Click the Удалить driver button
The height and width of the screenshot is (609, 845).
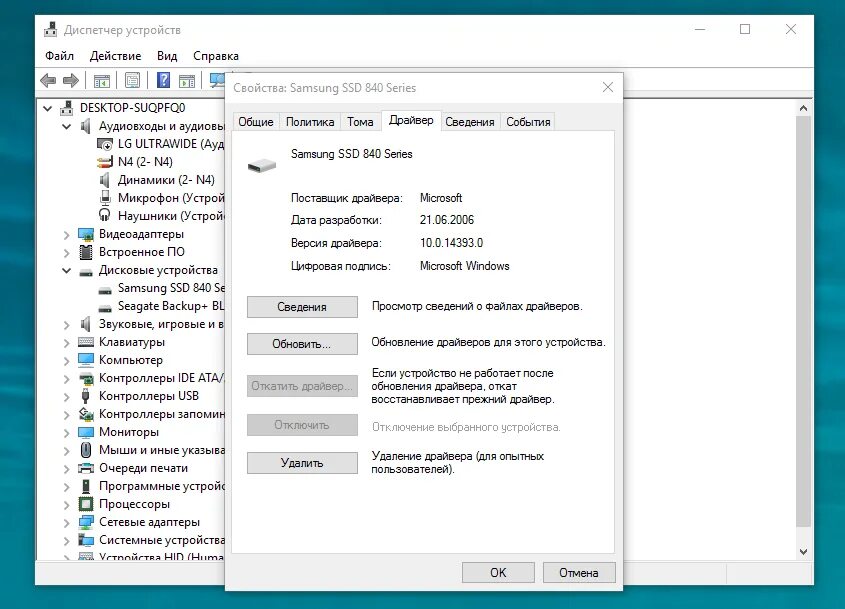(302, 463)
